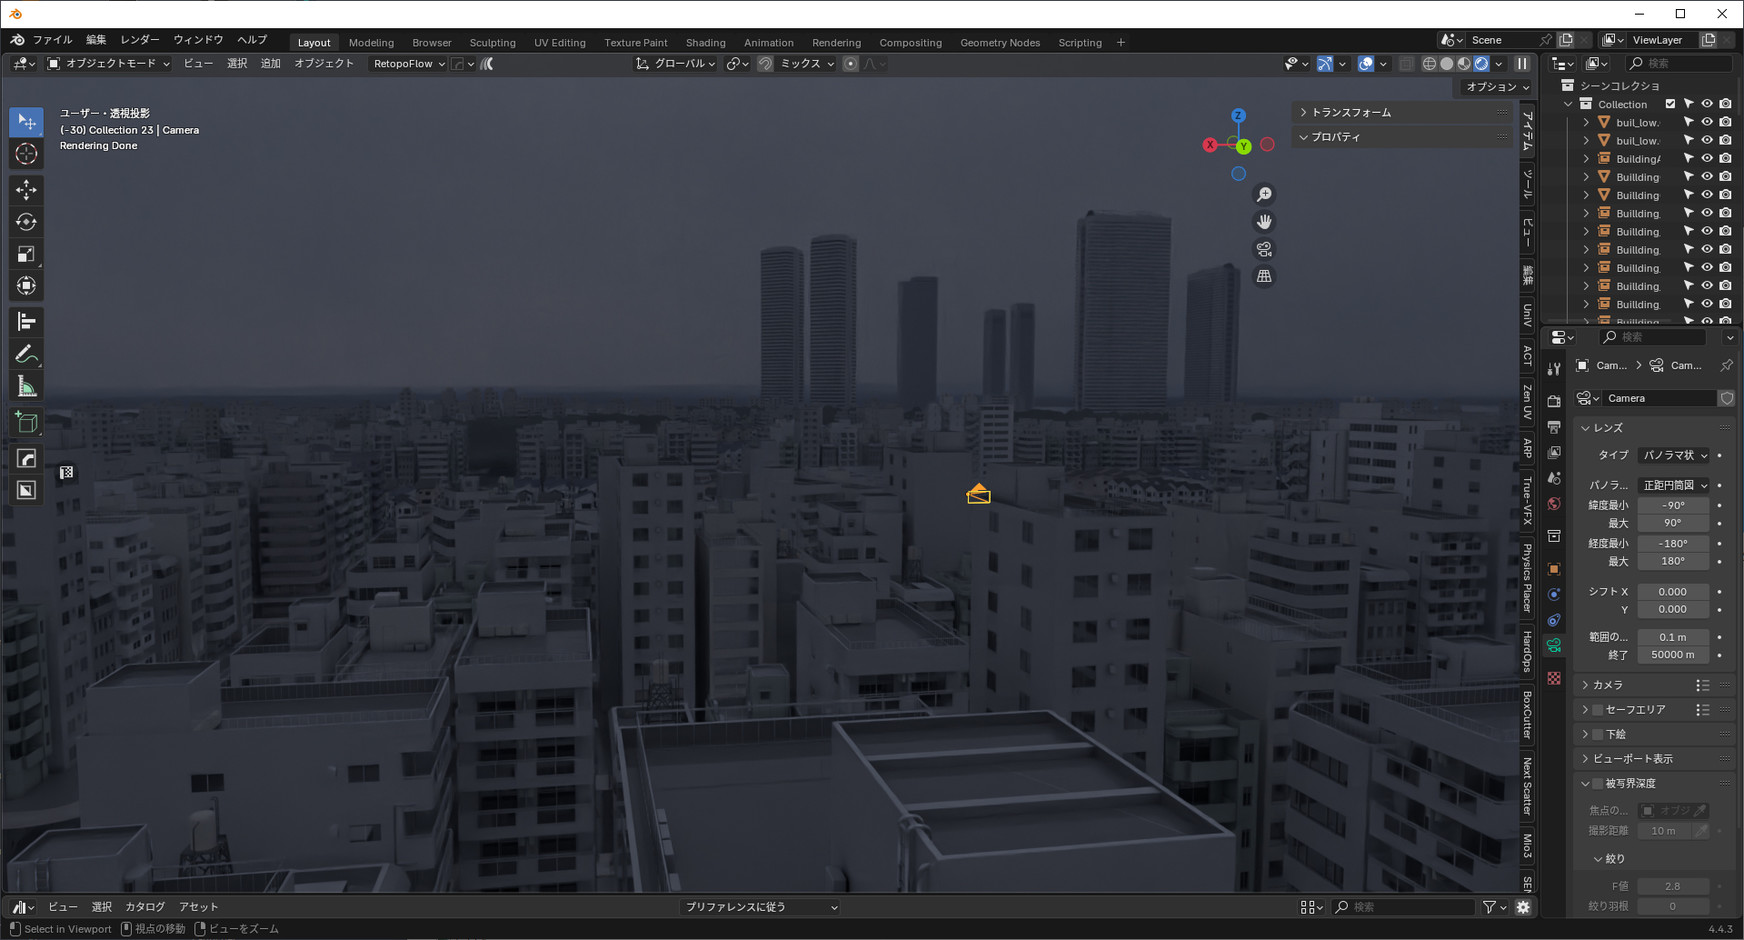Viewport: 1744px width, 940px height.
Task: Click the pan view hand icon
Action: point(1264,222)
